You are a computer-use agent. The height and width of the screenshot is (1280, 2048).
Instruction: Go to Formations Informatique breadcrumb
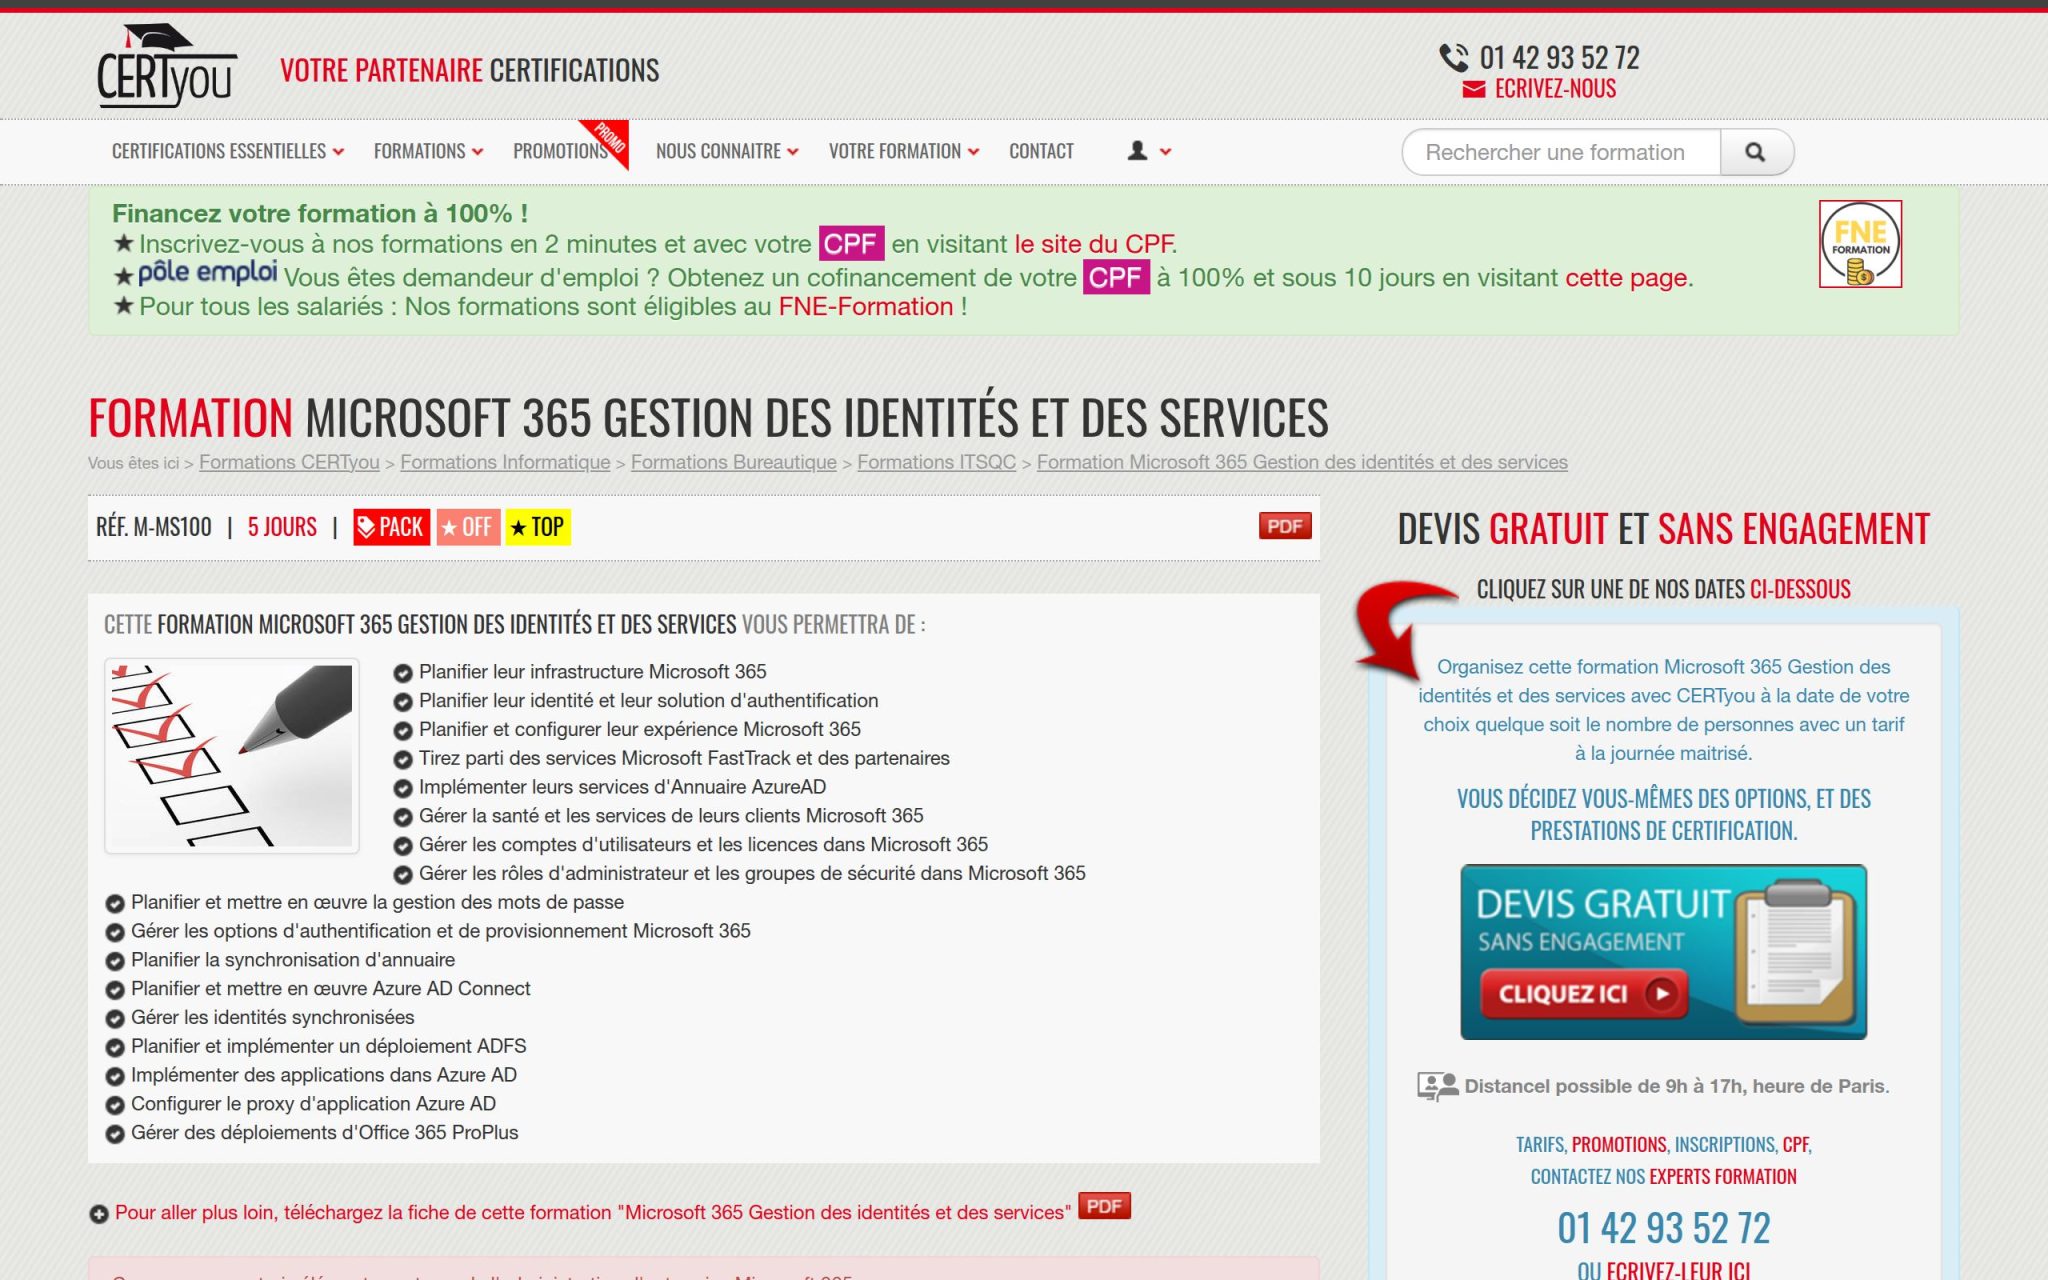pyautogui.click(x=505, y=462)
